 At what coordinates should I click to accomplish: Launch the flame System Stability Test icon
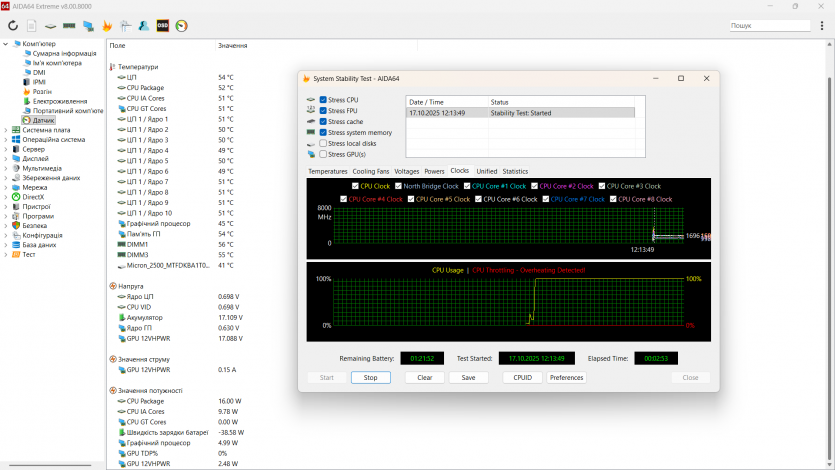coord(107,25)
